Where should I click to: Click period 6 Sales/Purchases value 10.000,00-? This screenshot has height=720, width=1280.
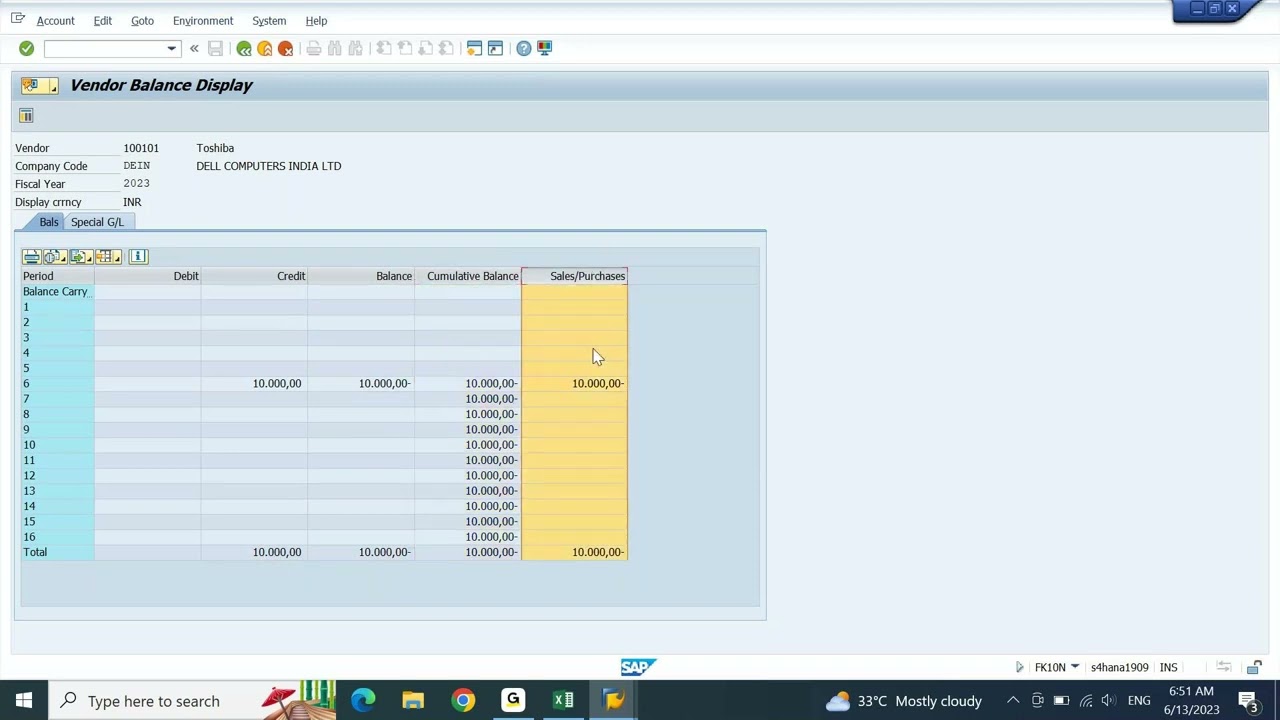pos(598,383)
